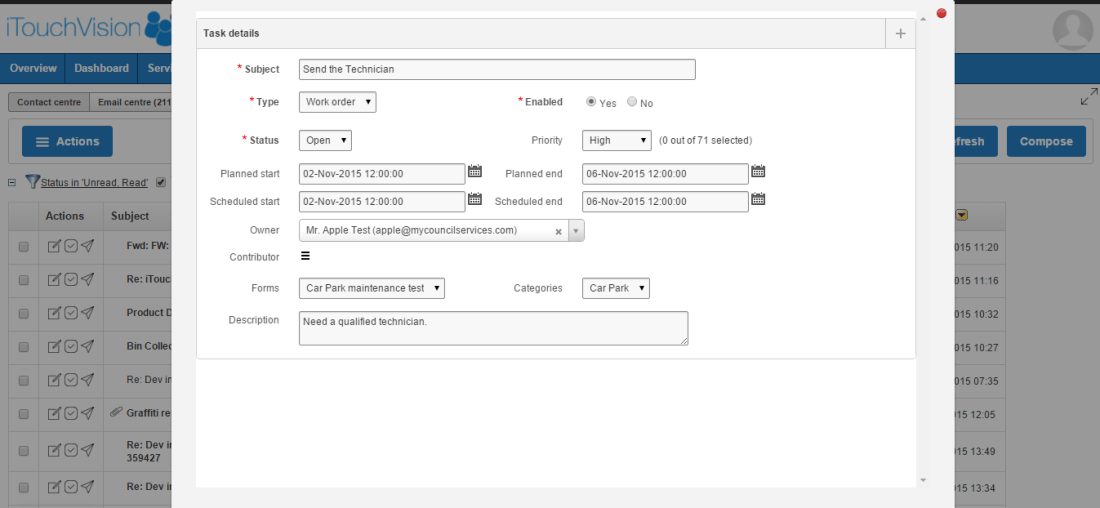Click the sort arrow in the date column
This screenshot has width=1100, height=508.
click(x=962, y=215)
